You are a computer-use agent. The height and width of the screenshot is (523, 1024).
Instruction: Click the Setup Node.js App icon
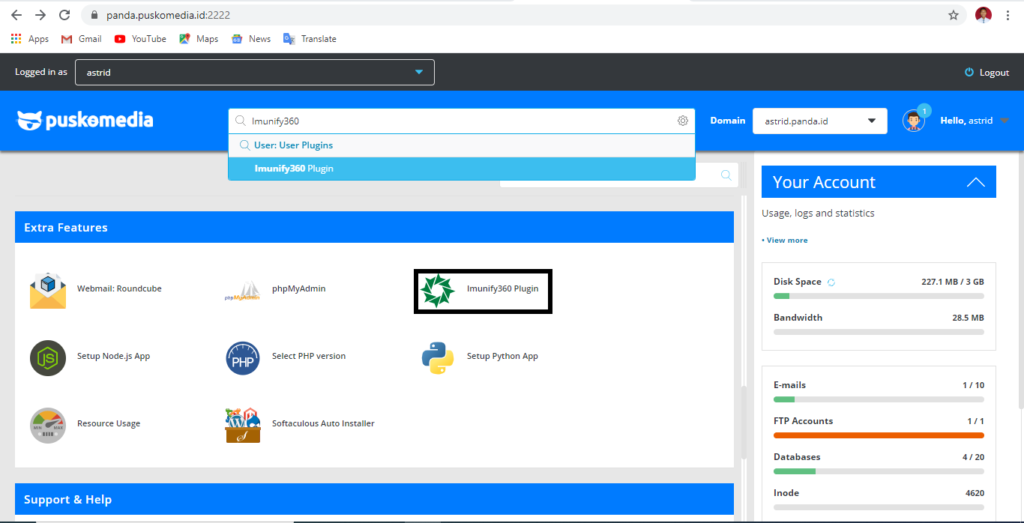click(47, 357)
